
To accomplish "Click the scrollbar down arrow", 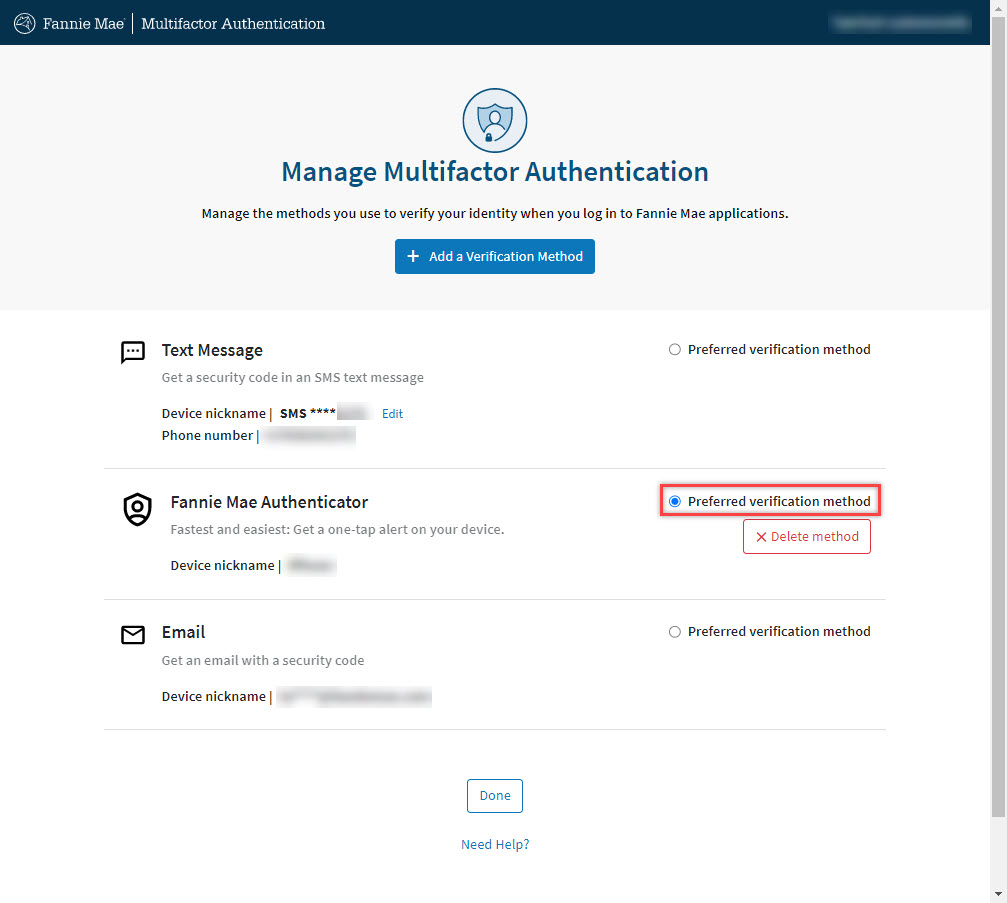I will tap(998, 894).
